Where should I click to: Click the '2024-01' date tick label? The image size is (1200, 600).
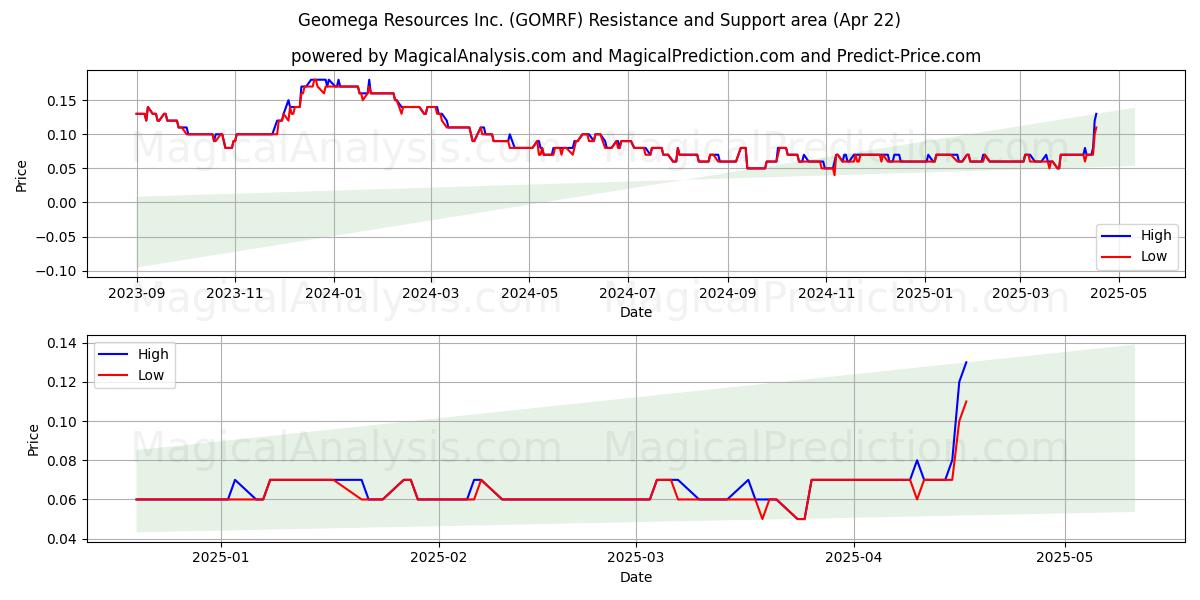(333, 292)
